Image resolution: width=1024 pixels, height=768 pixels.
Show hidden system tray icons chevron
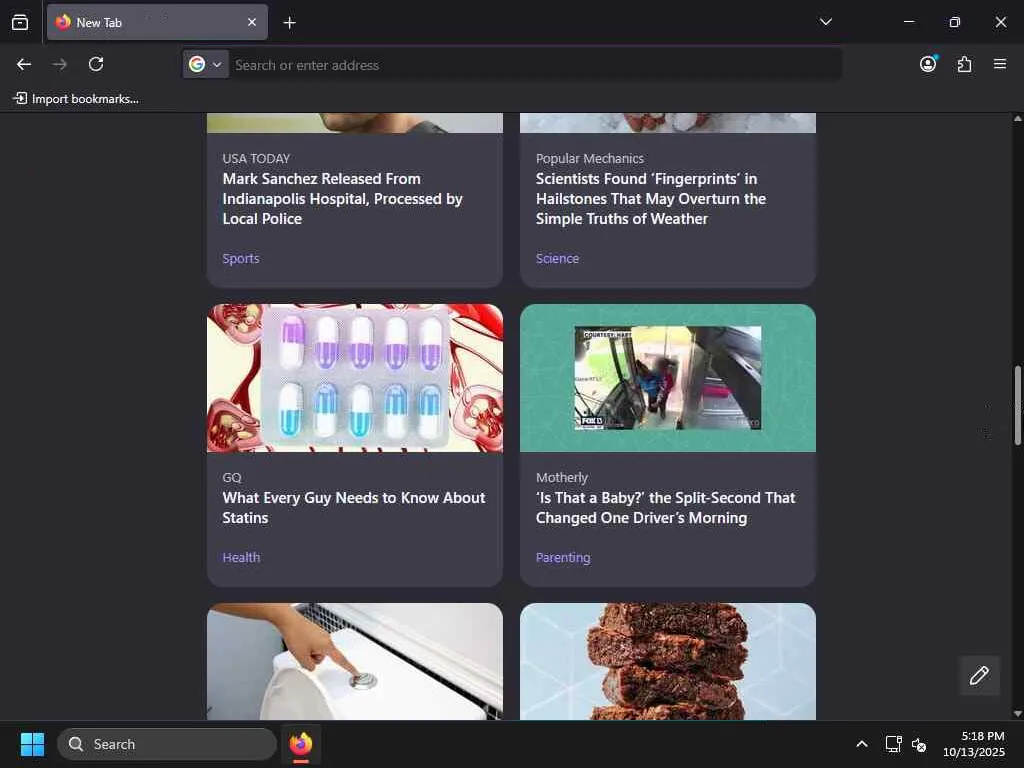coord(862,744)
